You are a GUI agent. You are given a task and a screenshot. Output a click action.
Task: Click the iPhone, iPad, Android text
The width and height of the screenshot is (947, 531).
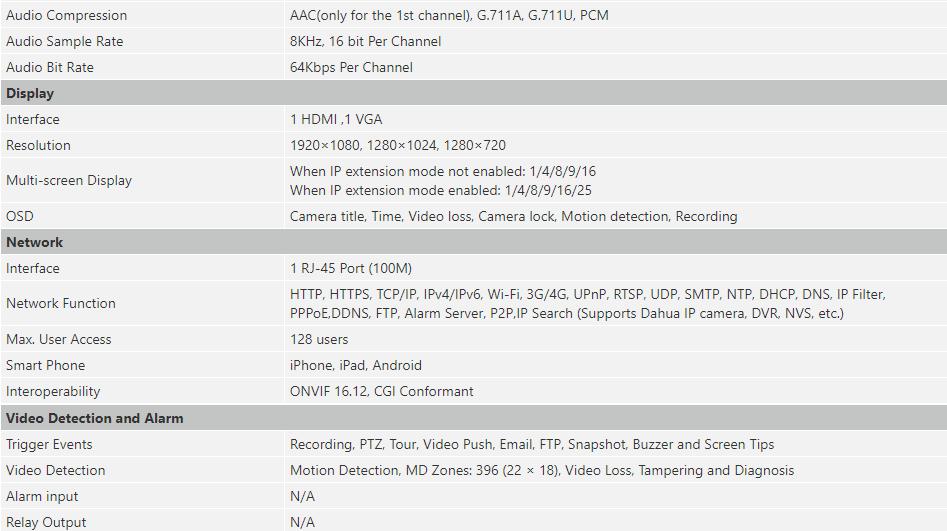pyautogui.click(x=356, y=365)
